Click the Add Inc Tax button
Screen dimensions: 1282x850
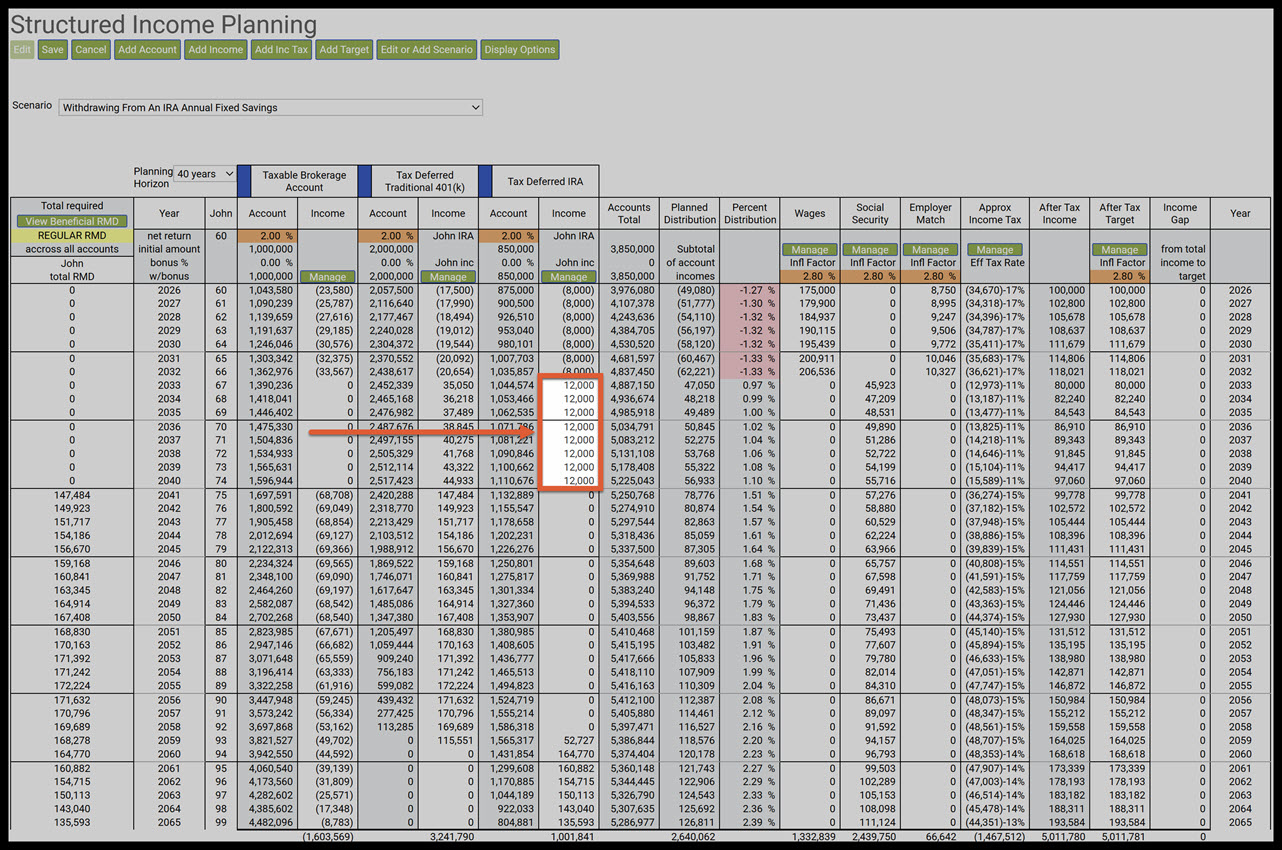(x=281, y=50)
